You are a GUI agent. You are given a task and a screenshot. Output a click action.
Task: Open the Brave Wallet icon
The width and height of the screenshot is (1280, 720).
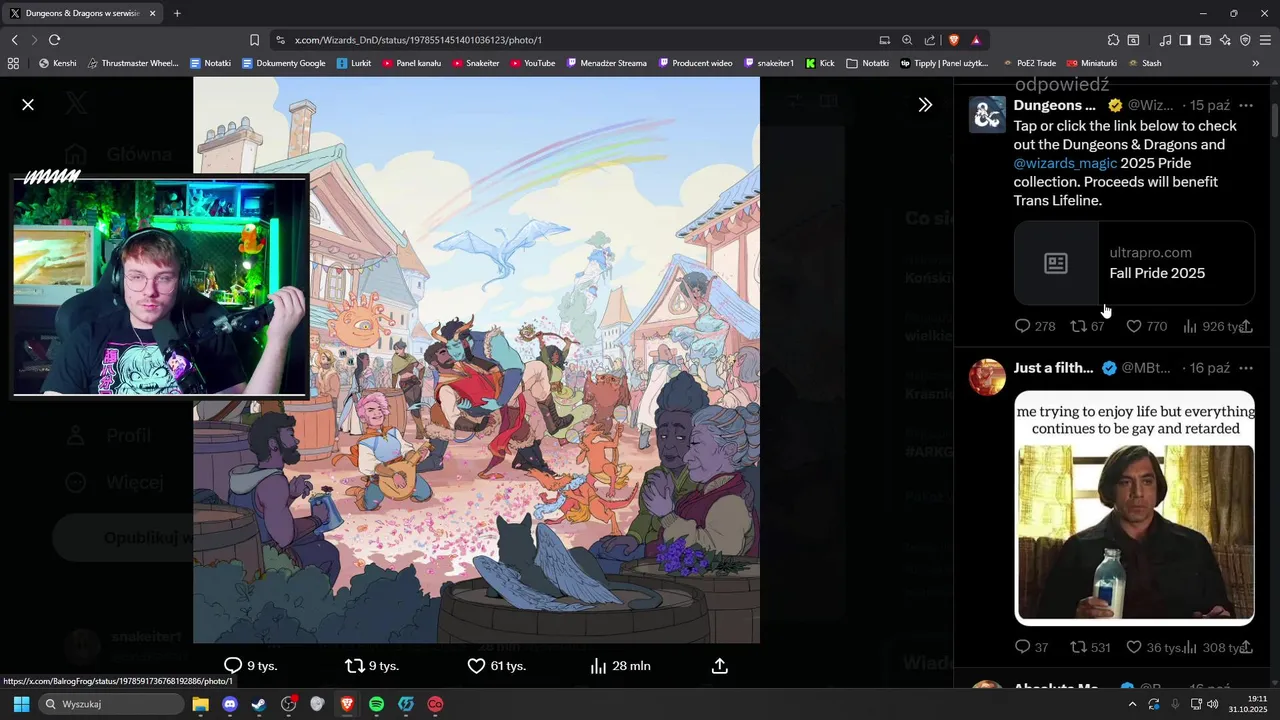1205,40
